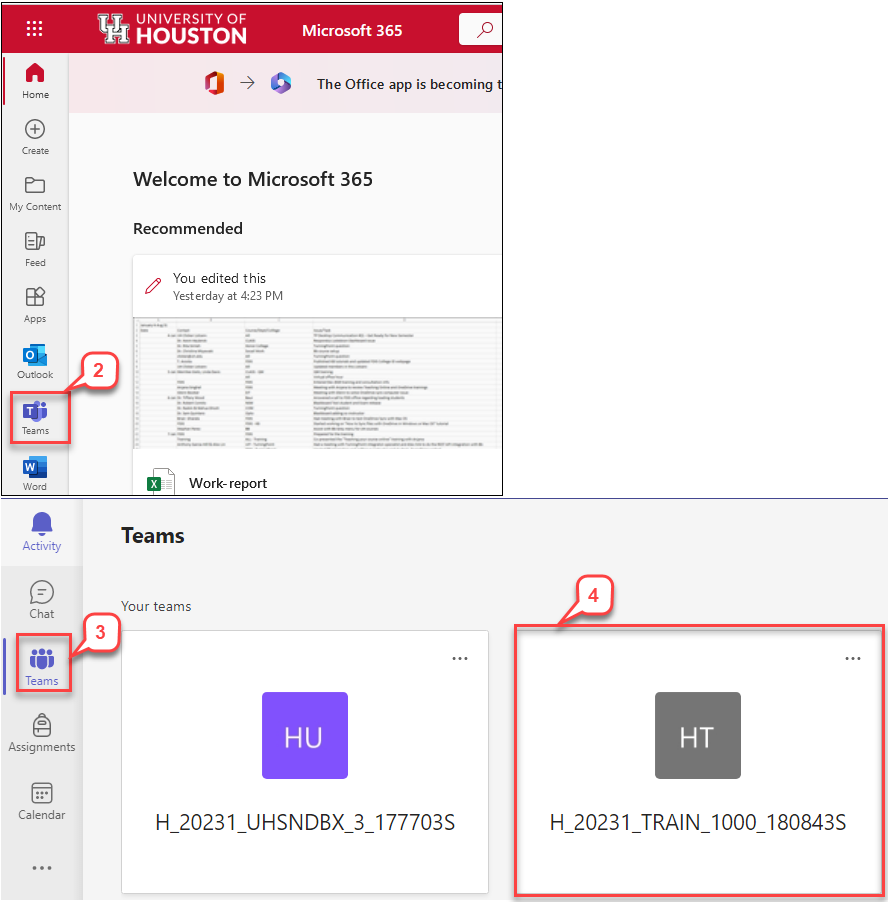Click the Microsoft 365 header title
This screenshot has width=888, height=902.
(352, 30)
